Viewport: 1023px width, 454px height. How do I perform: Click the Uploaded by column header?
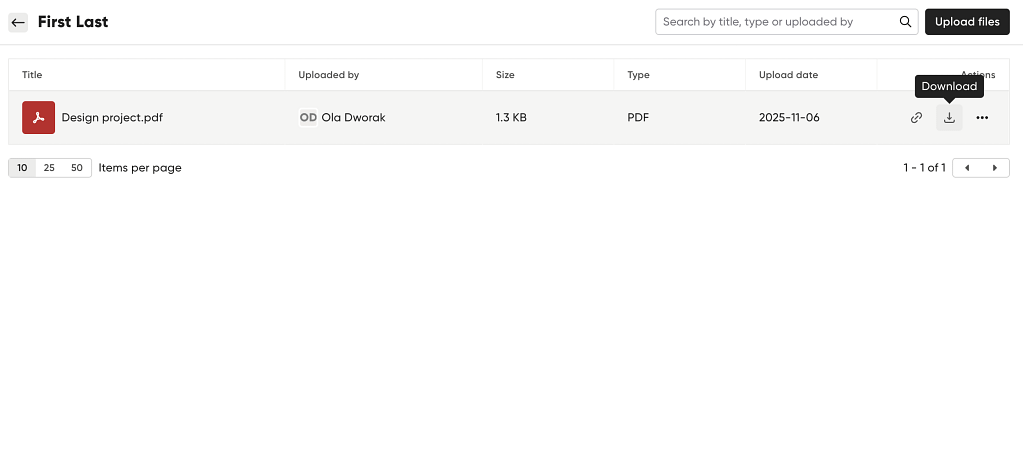coord(329,75)
